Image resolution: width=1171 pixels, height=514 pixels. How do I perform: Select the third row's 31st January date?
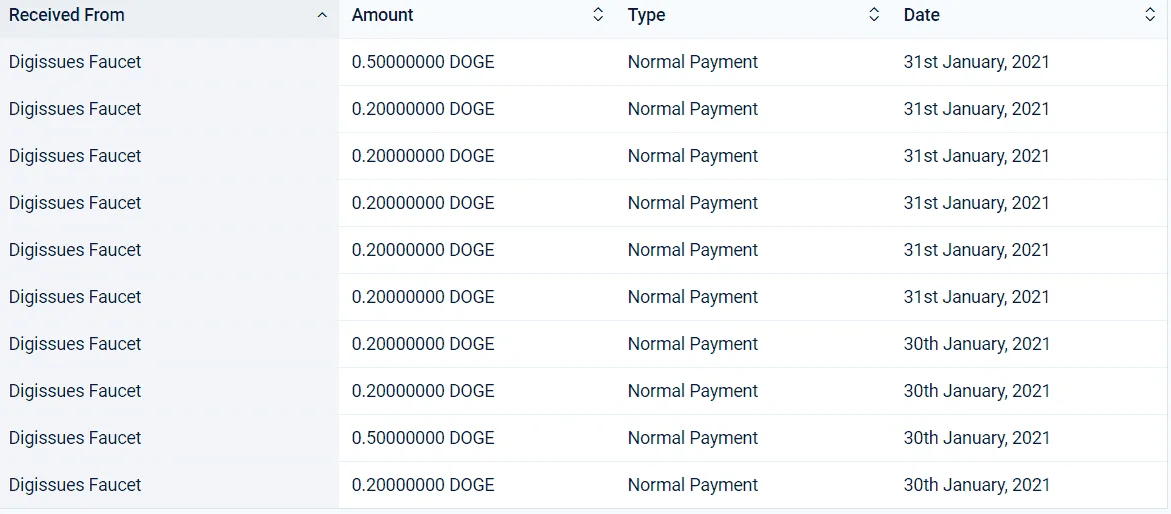(976, 156)
